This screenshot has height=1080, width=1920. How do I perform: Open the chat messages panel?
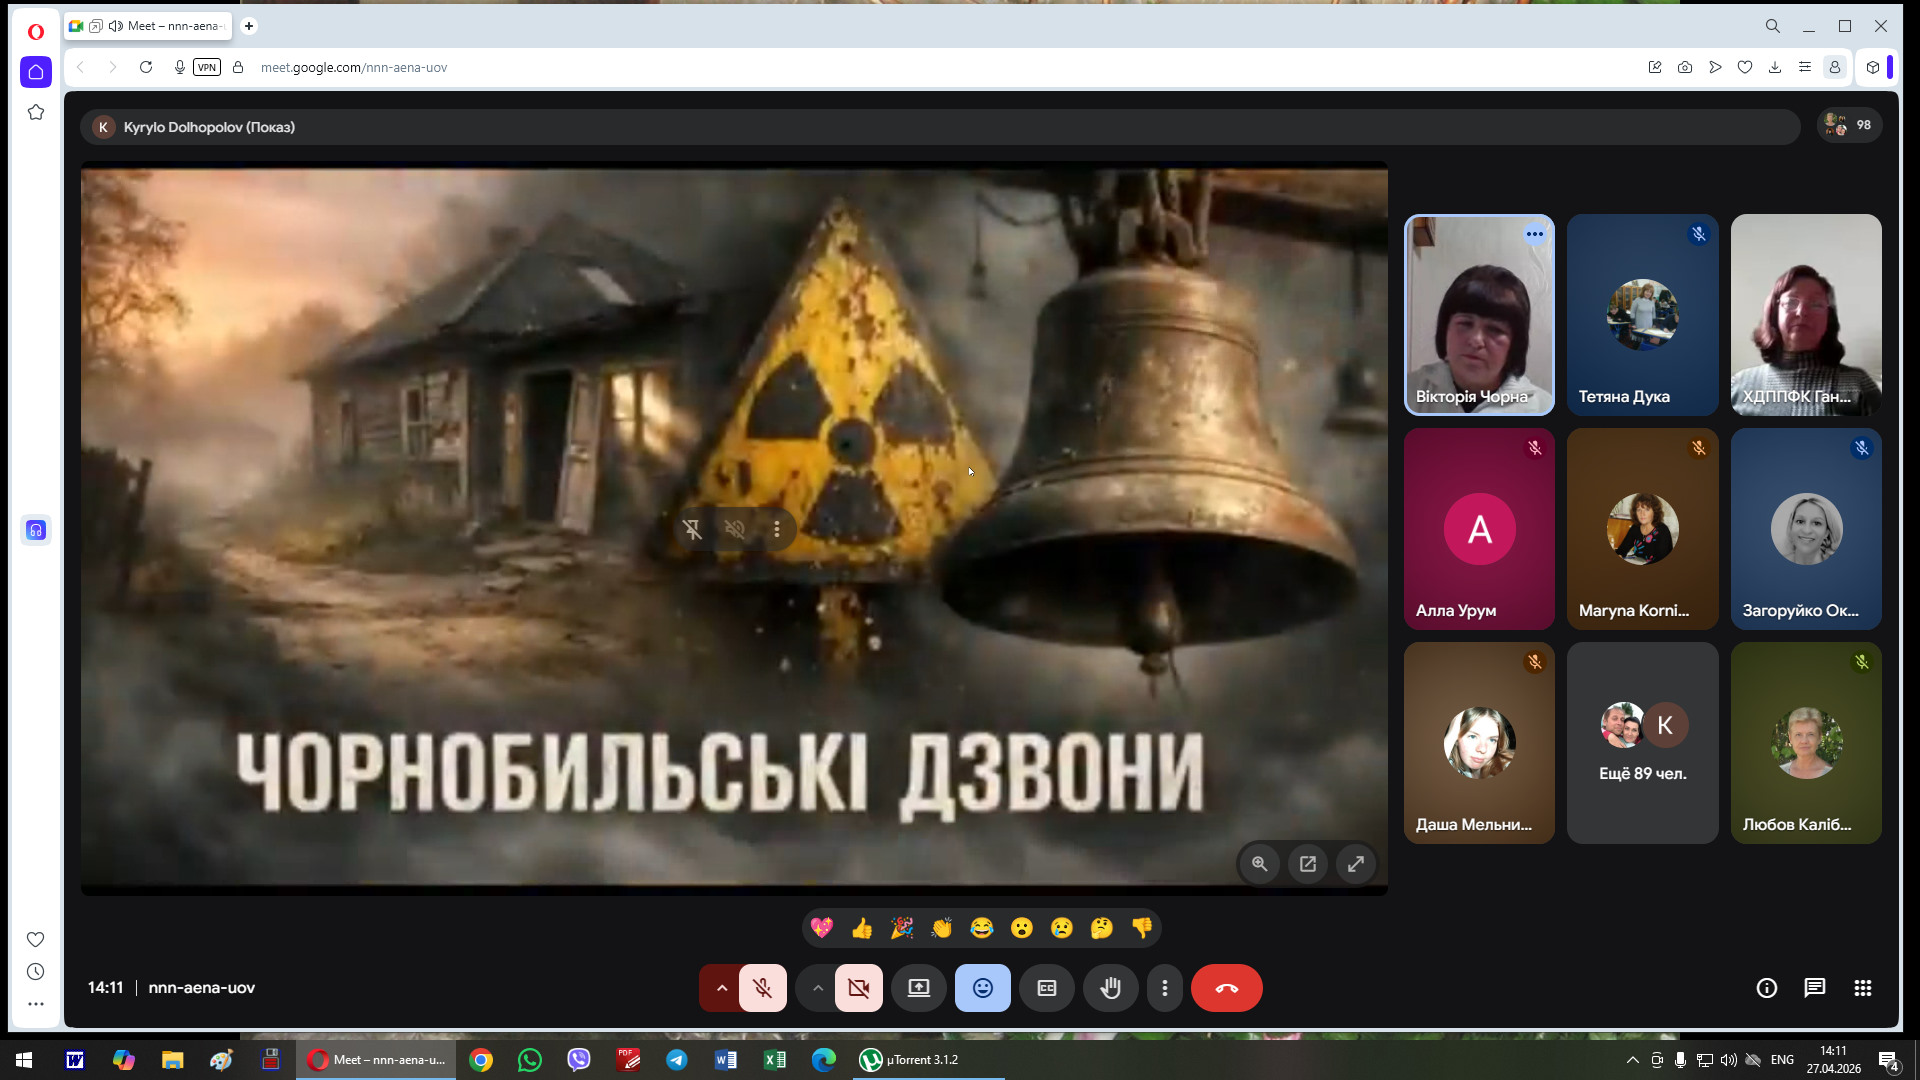click(x=1814, y=988)
